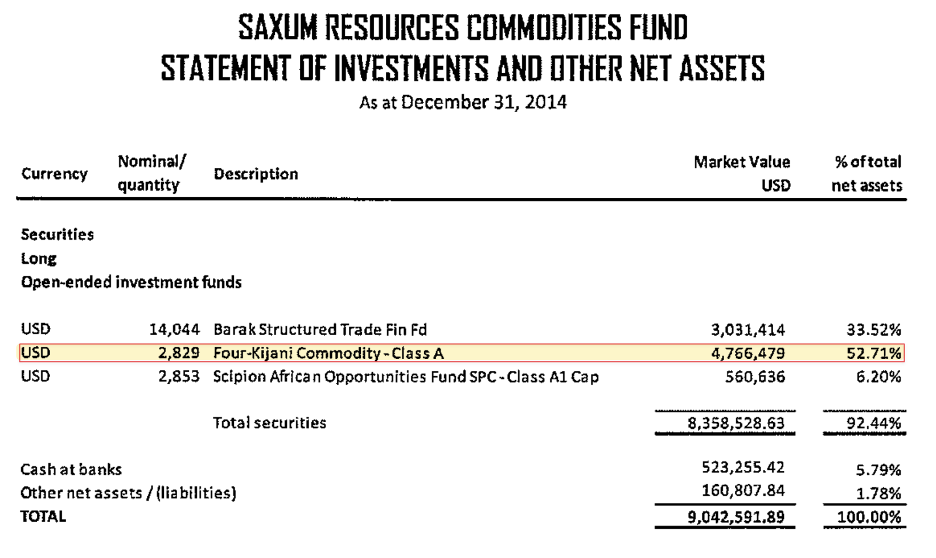This screenshot has width=936, height=558.
Task: Click the Market Value USD column header
Action: click(742, 174)
